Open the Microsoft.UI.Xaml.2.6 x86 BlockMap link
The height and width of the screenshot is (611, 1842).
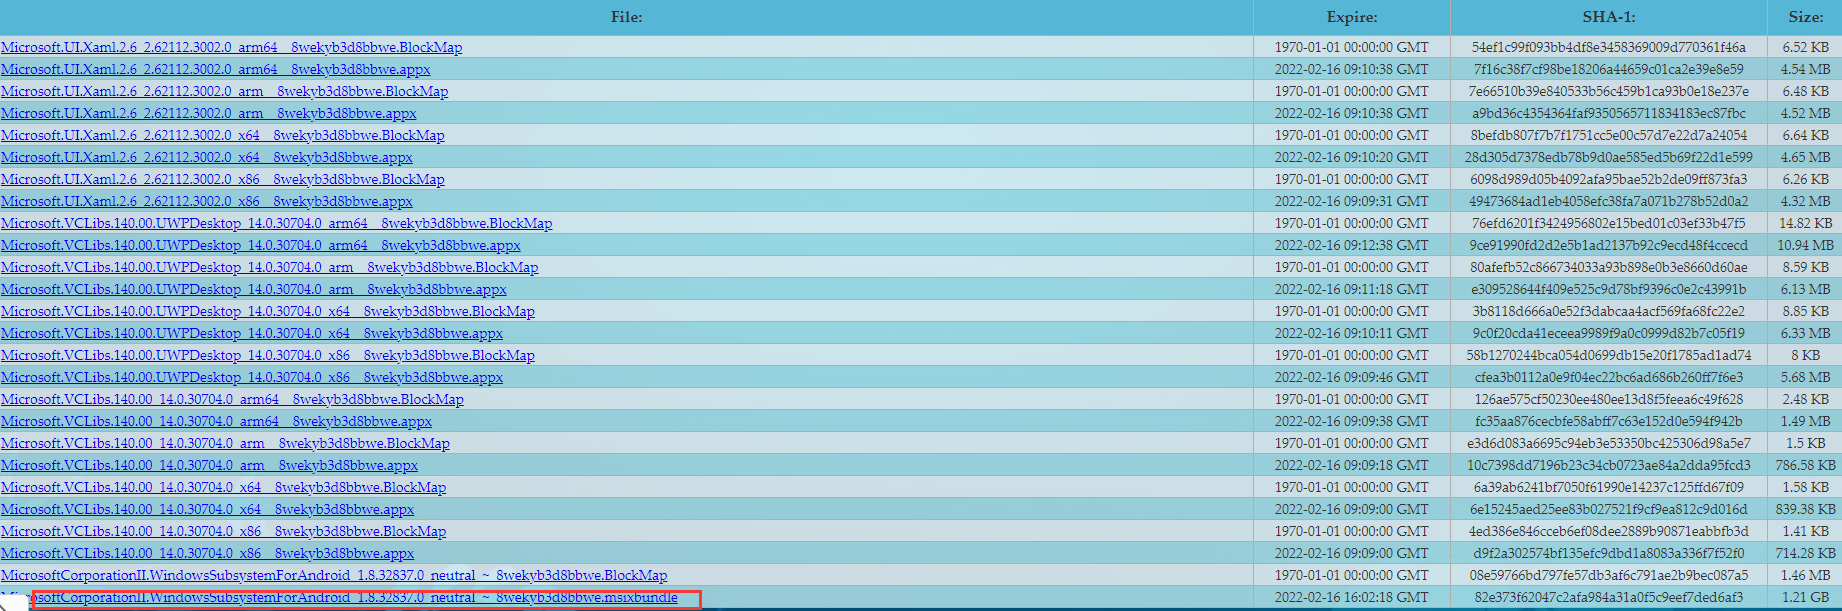pos(222,179)
